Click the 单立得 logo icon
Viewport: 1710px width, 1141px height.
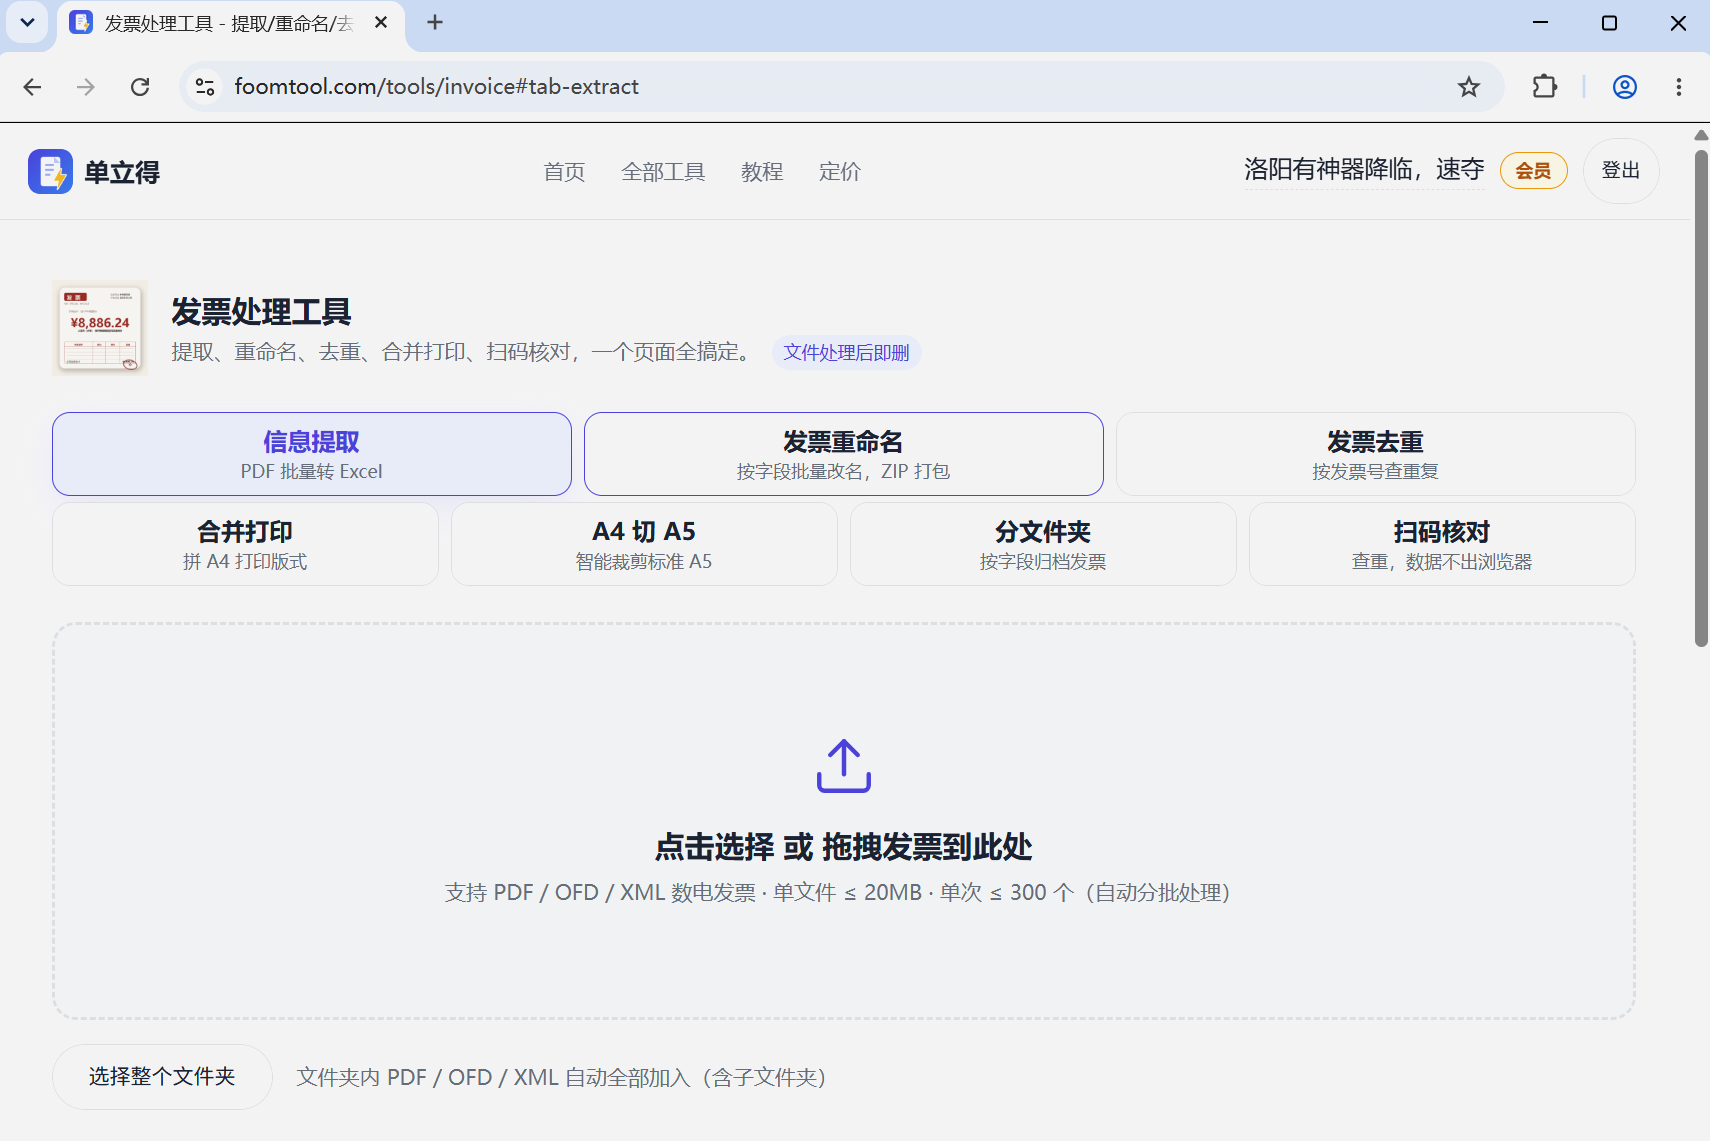pos(50,171)
